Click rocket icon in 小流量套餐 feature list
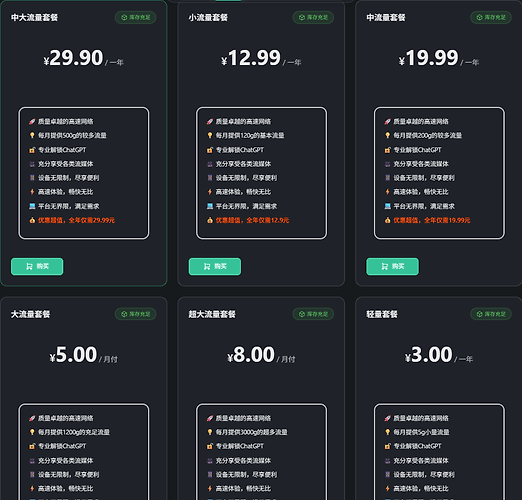 210,122
